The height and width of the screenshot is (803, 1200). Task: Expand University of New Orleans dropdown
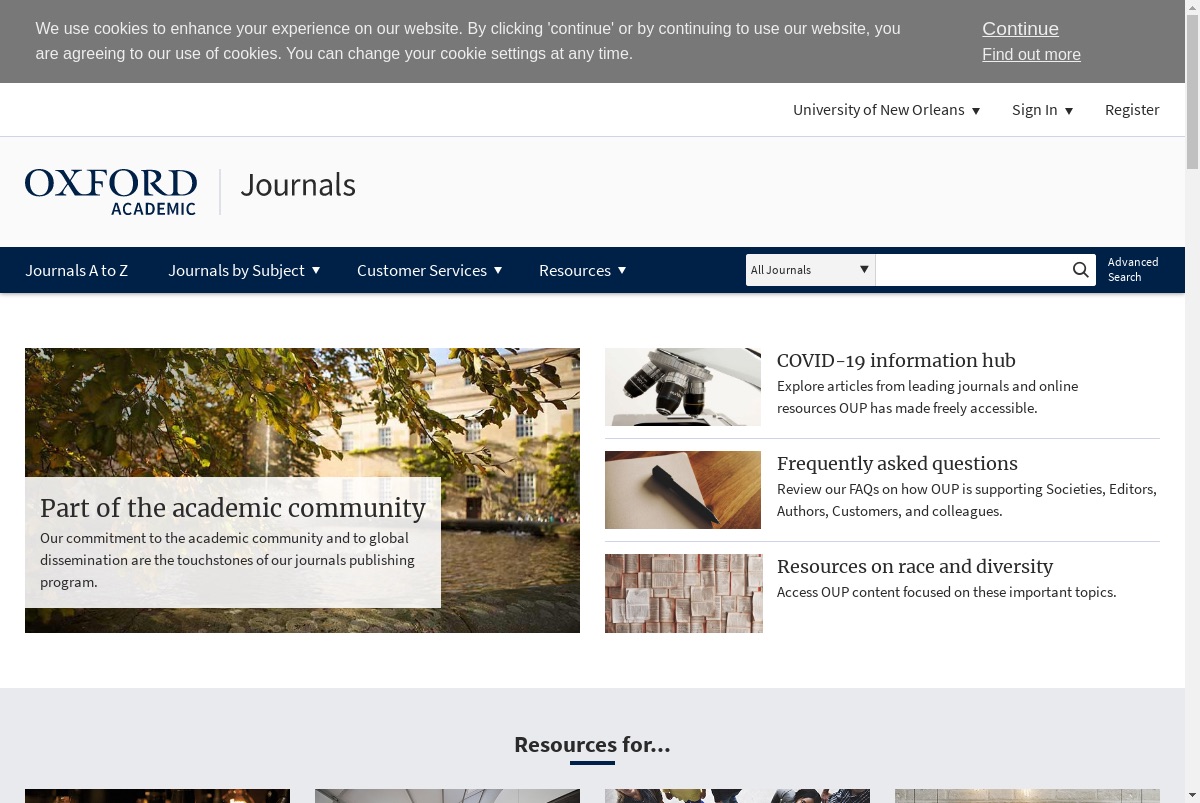click(x=886, y=110)
